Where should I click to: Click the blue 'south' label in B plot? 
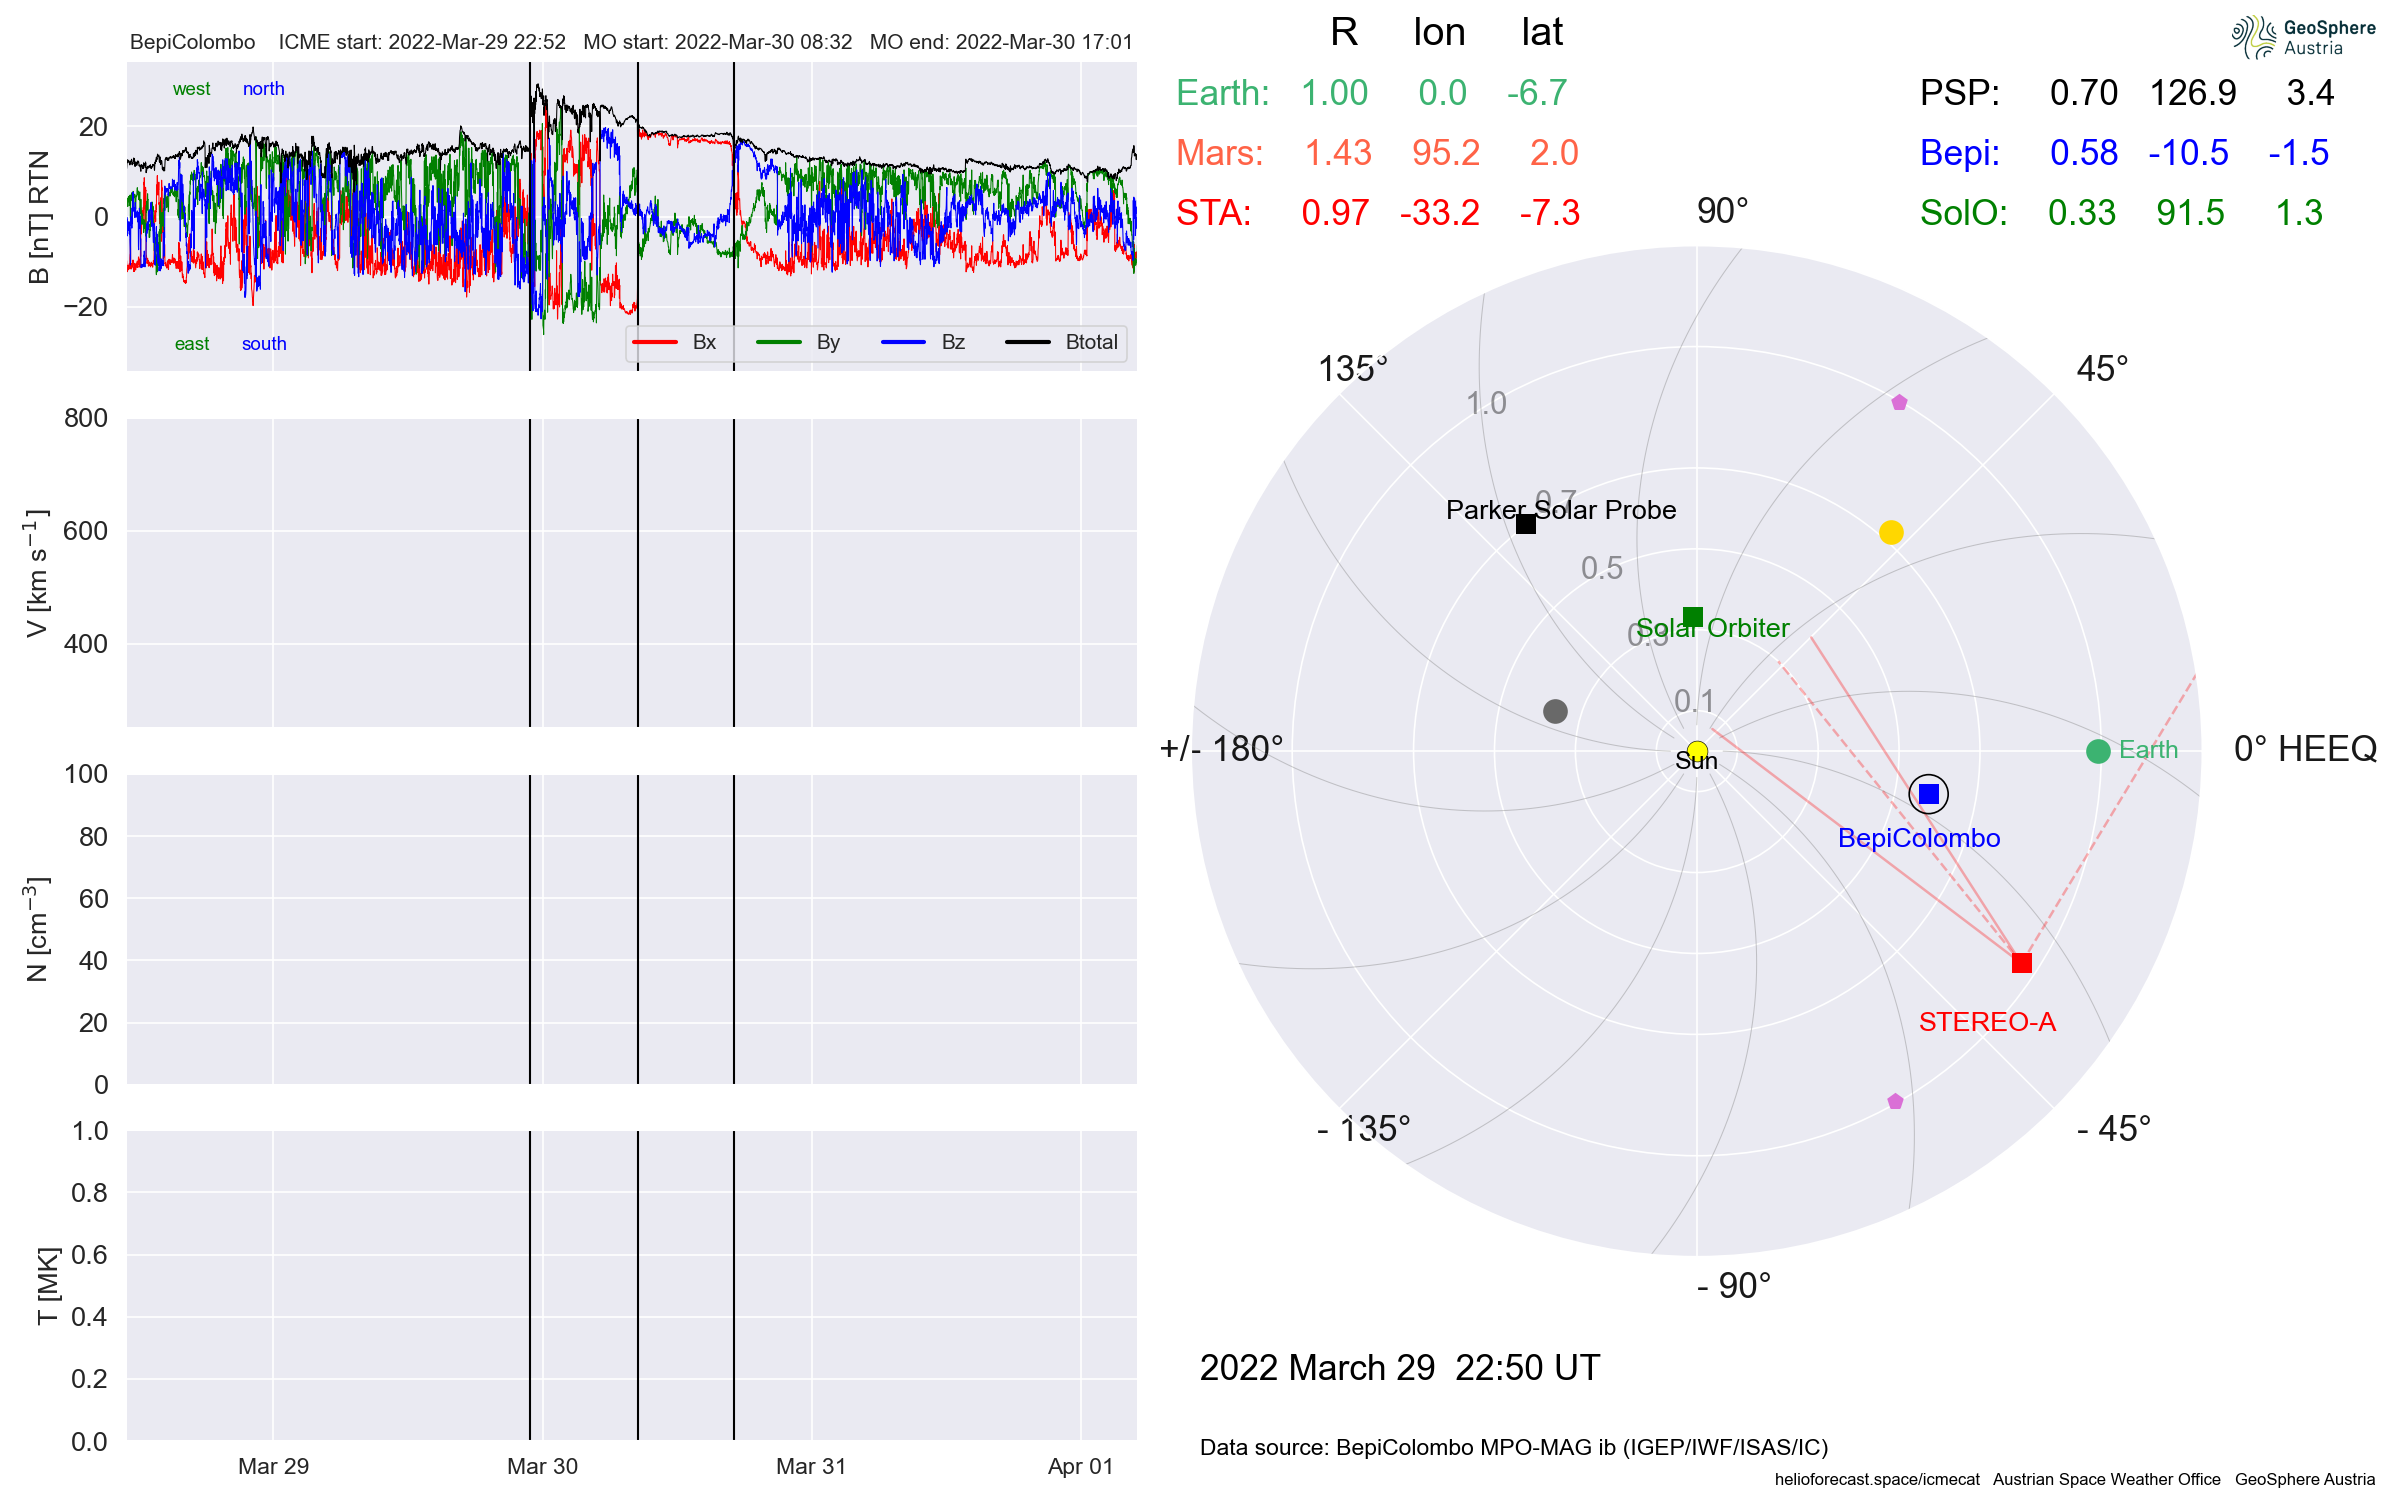[264, 344]
